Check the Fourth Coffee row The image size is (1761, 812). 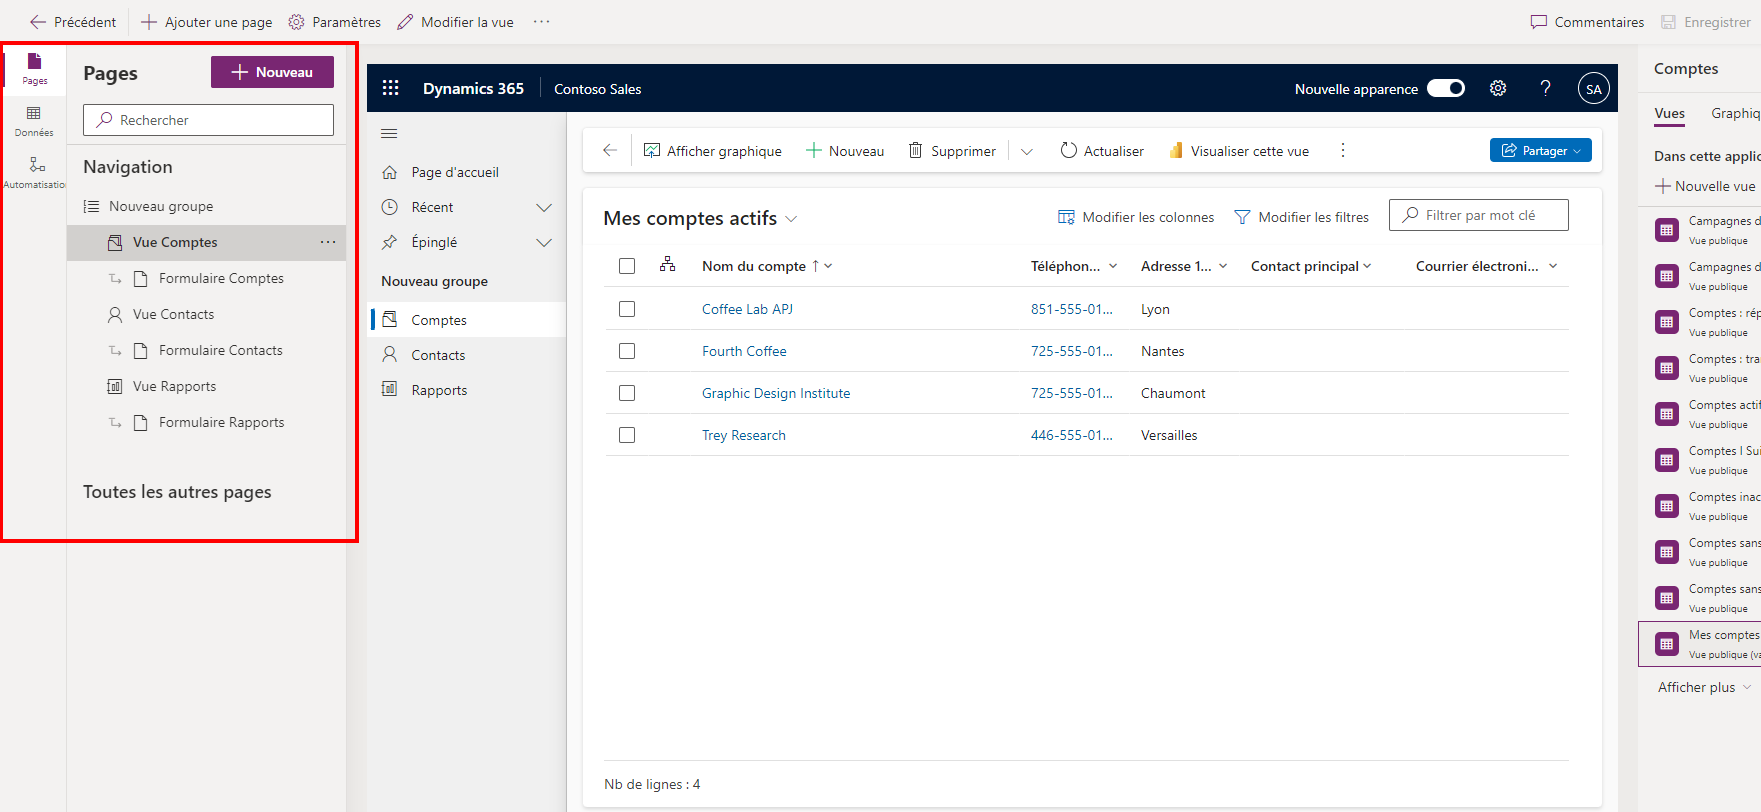coord(627,351)
